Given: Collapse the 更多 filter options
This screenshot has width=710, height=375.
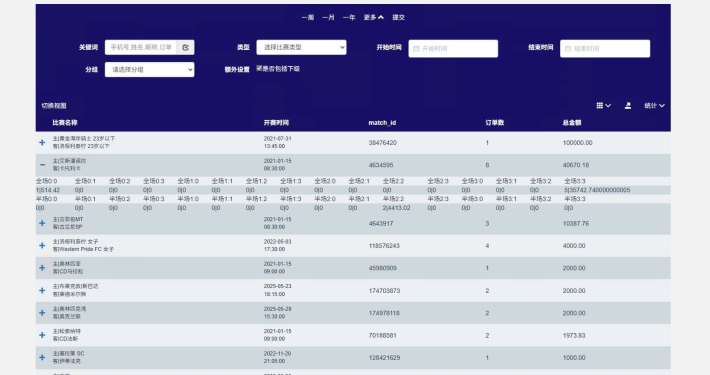Looking at the screenshot, I should 374,17.
